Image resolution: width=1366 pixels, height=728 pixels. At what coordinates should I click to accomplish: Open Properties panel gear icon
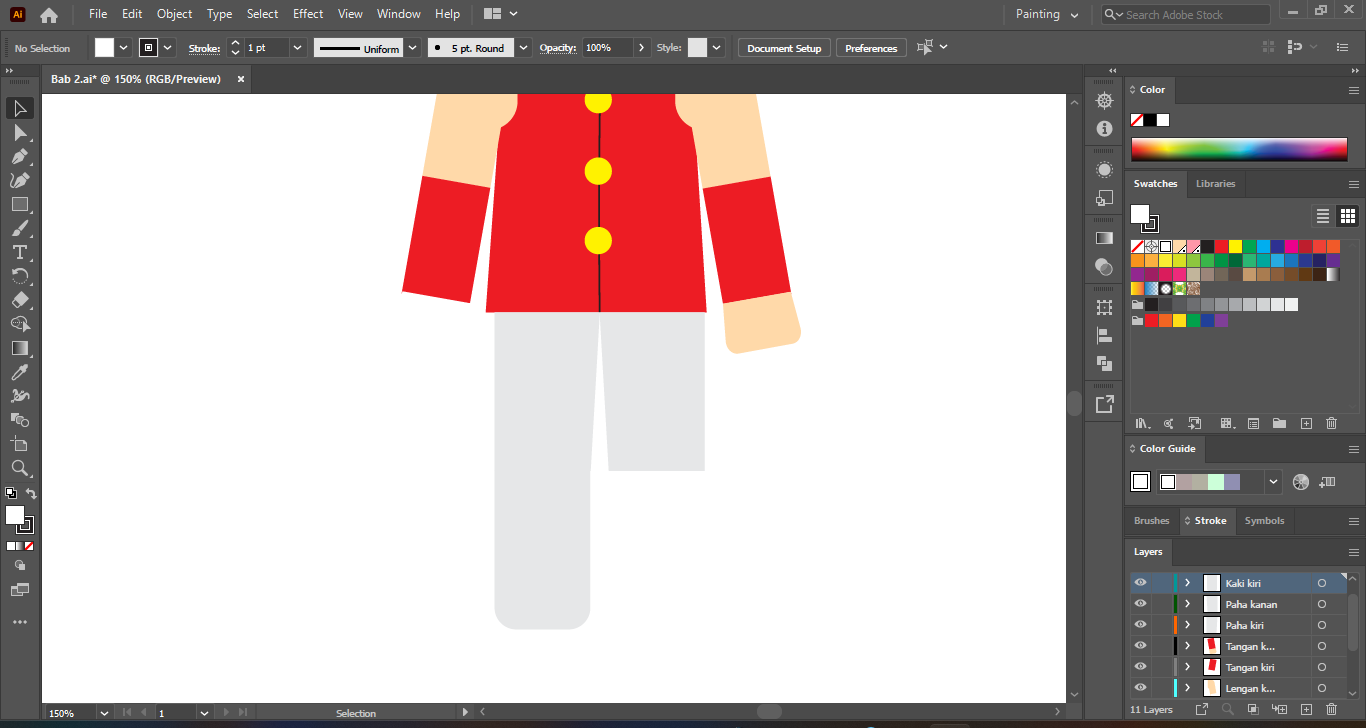(x=1104, y=101)
